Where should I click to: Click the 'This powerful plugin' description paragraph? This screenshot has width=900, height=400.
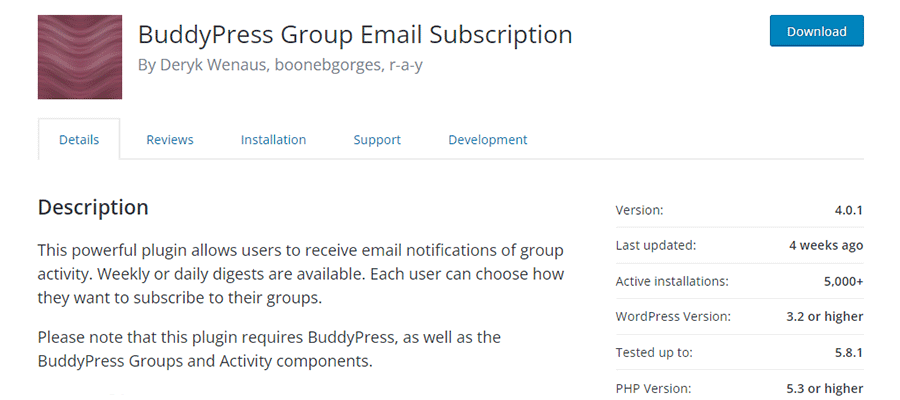(300, 273)
